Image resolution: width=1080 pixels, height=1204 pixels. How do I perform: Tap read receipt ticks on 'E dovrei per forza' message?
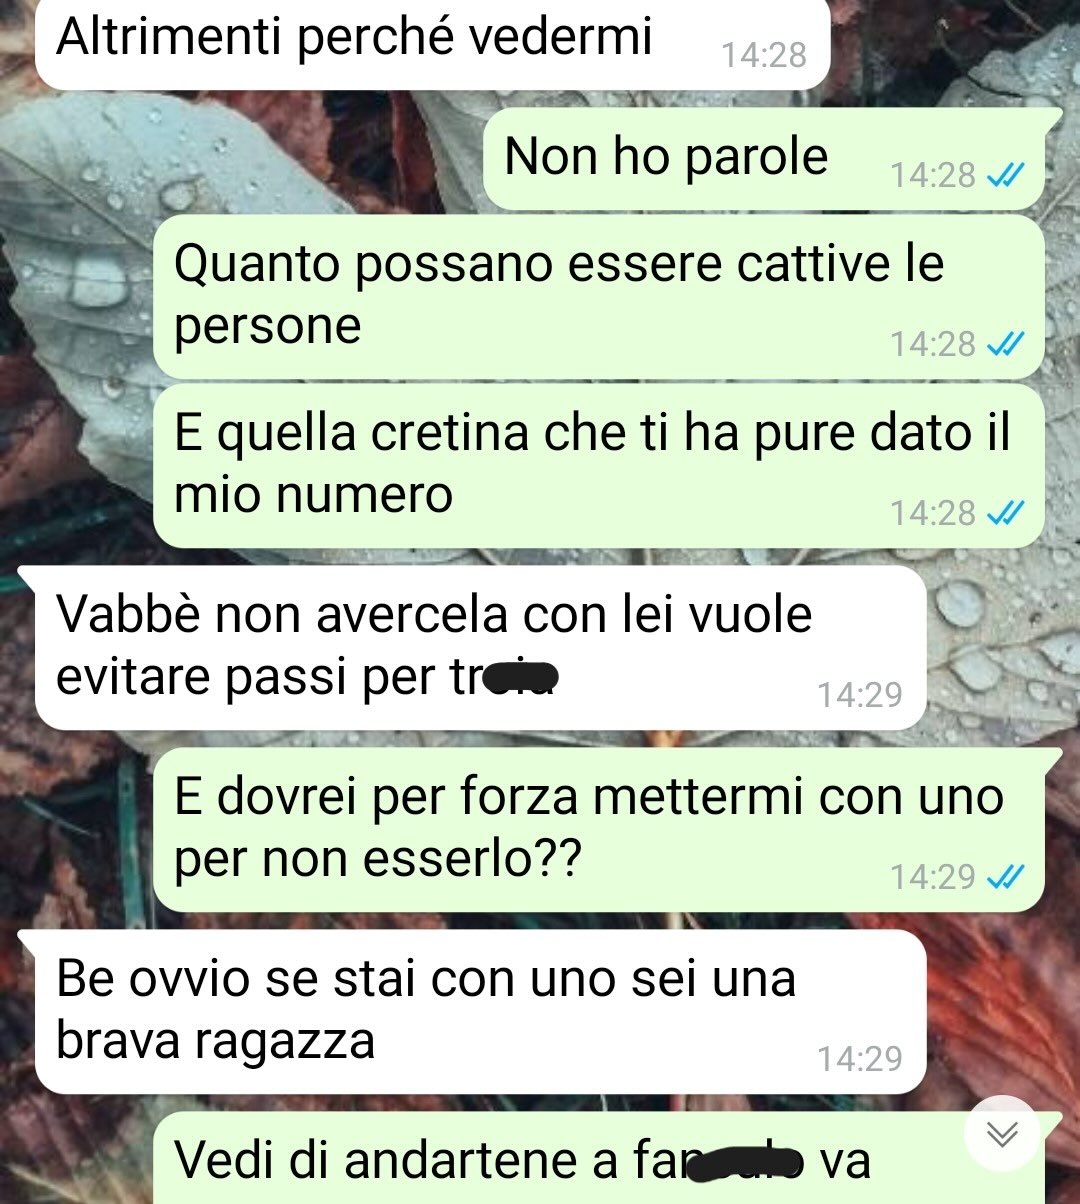tap(1004, 877)
